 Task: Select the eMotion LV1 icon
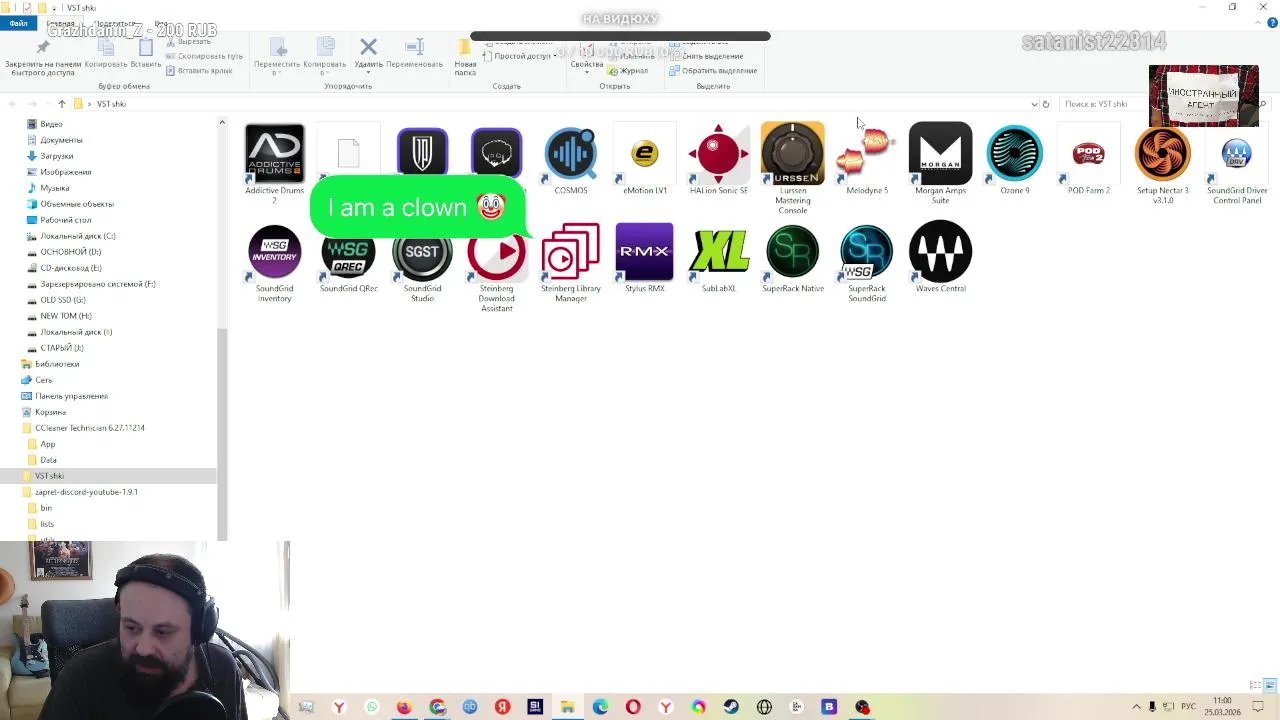click(x=645, y=154)
